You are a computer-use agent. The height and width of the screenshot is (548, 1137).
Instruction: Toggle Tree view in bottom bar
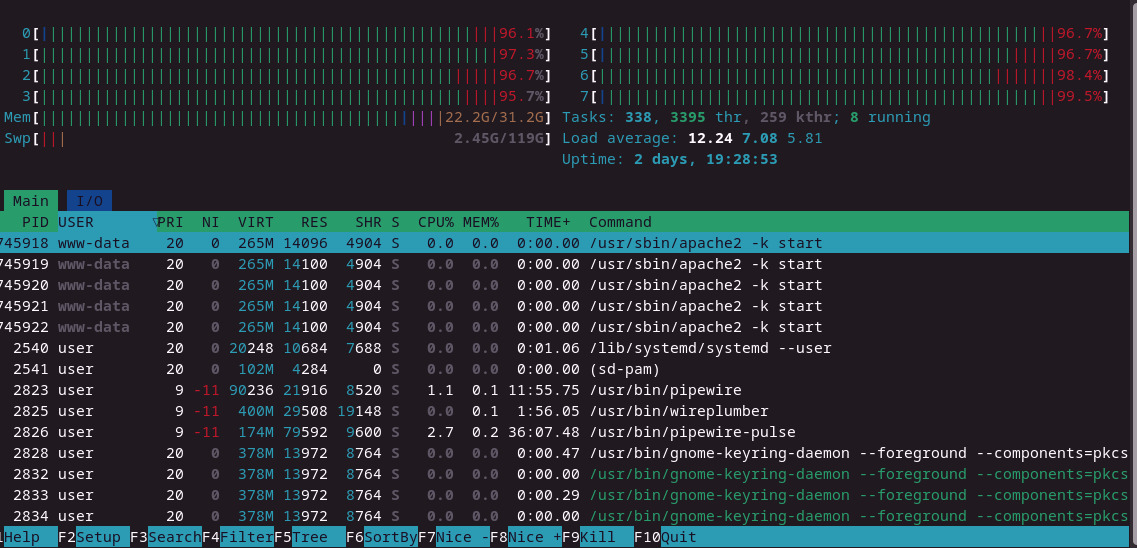click(318, 537)
